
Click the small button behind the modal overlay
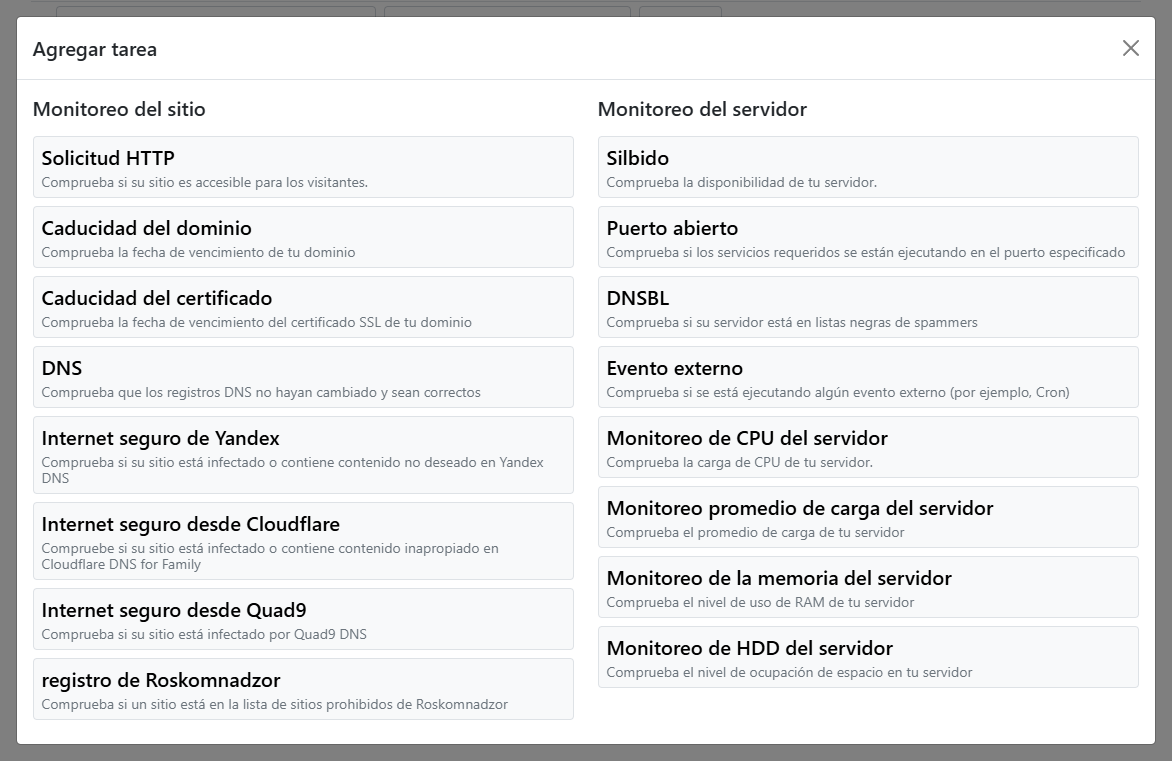(x=680, y=10)
